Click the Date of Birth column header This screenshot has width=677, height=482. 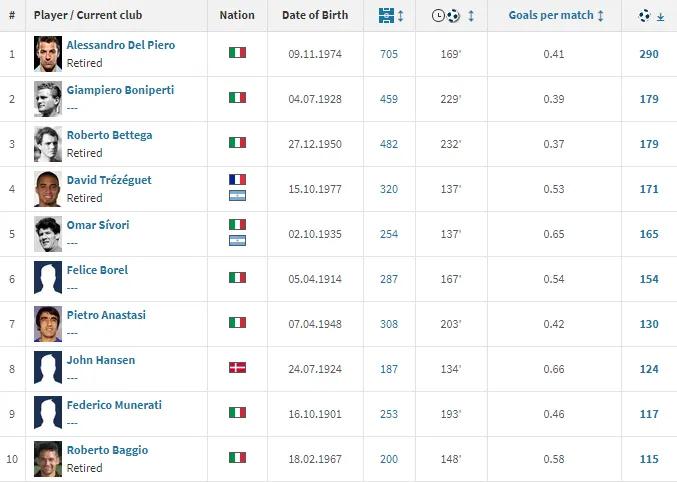coord(313,16)
